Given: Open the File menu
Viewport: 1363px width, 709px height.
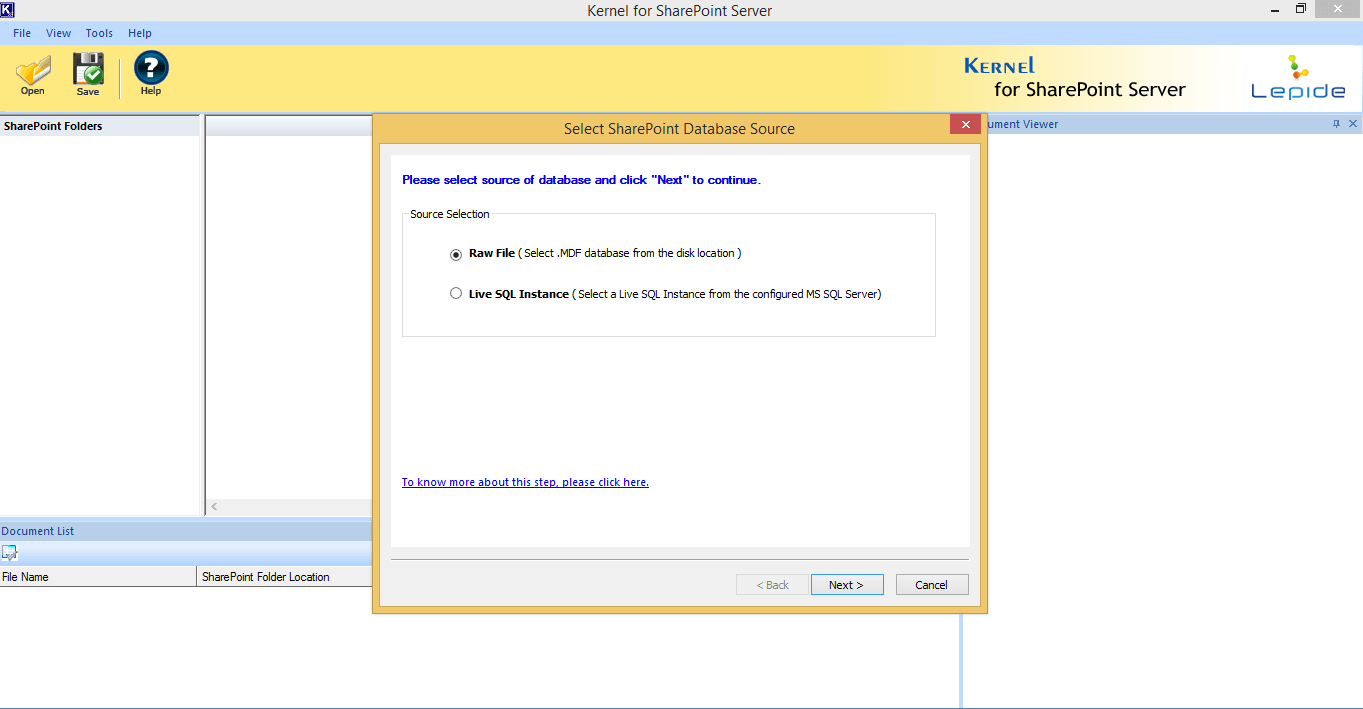Looking at the screenshot, I should pyautogui.click(x=22, y=33).
